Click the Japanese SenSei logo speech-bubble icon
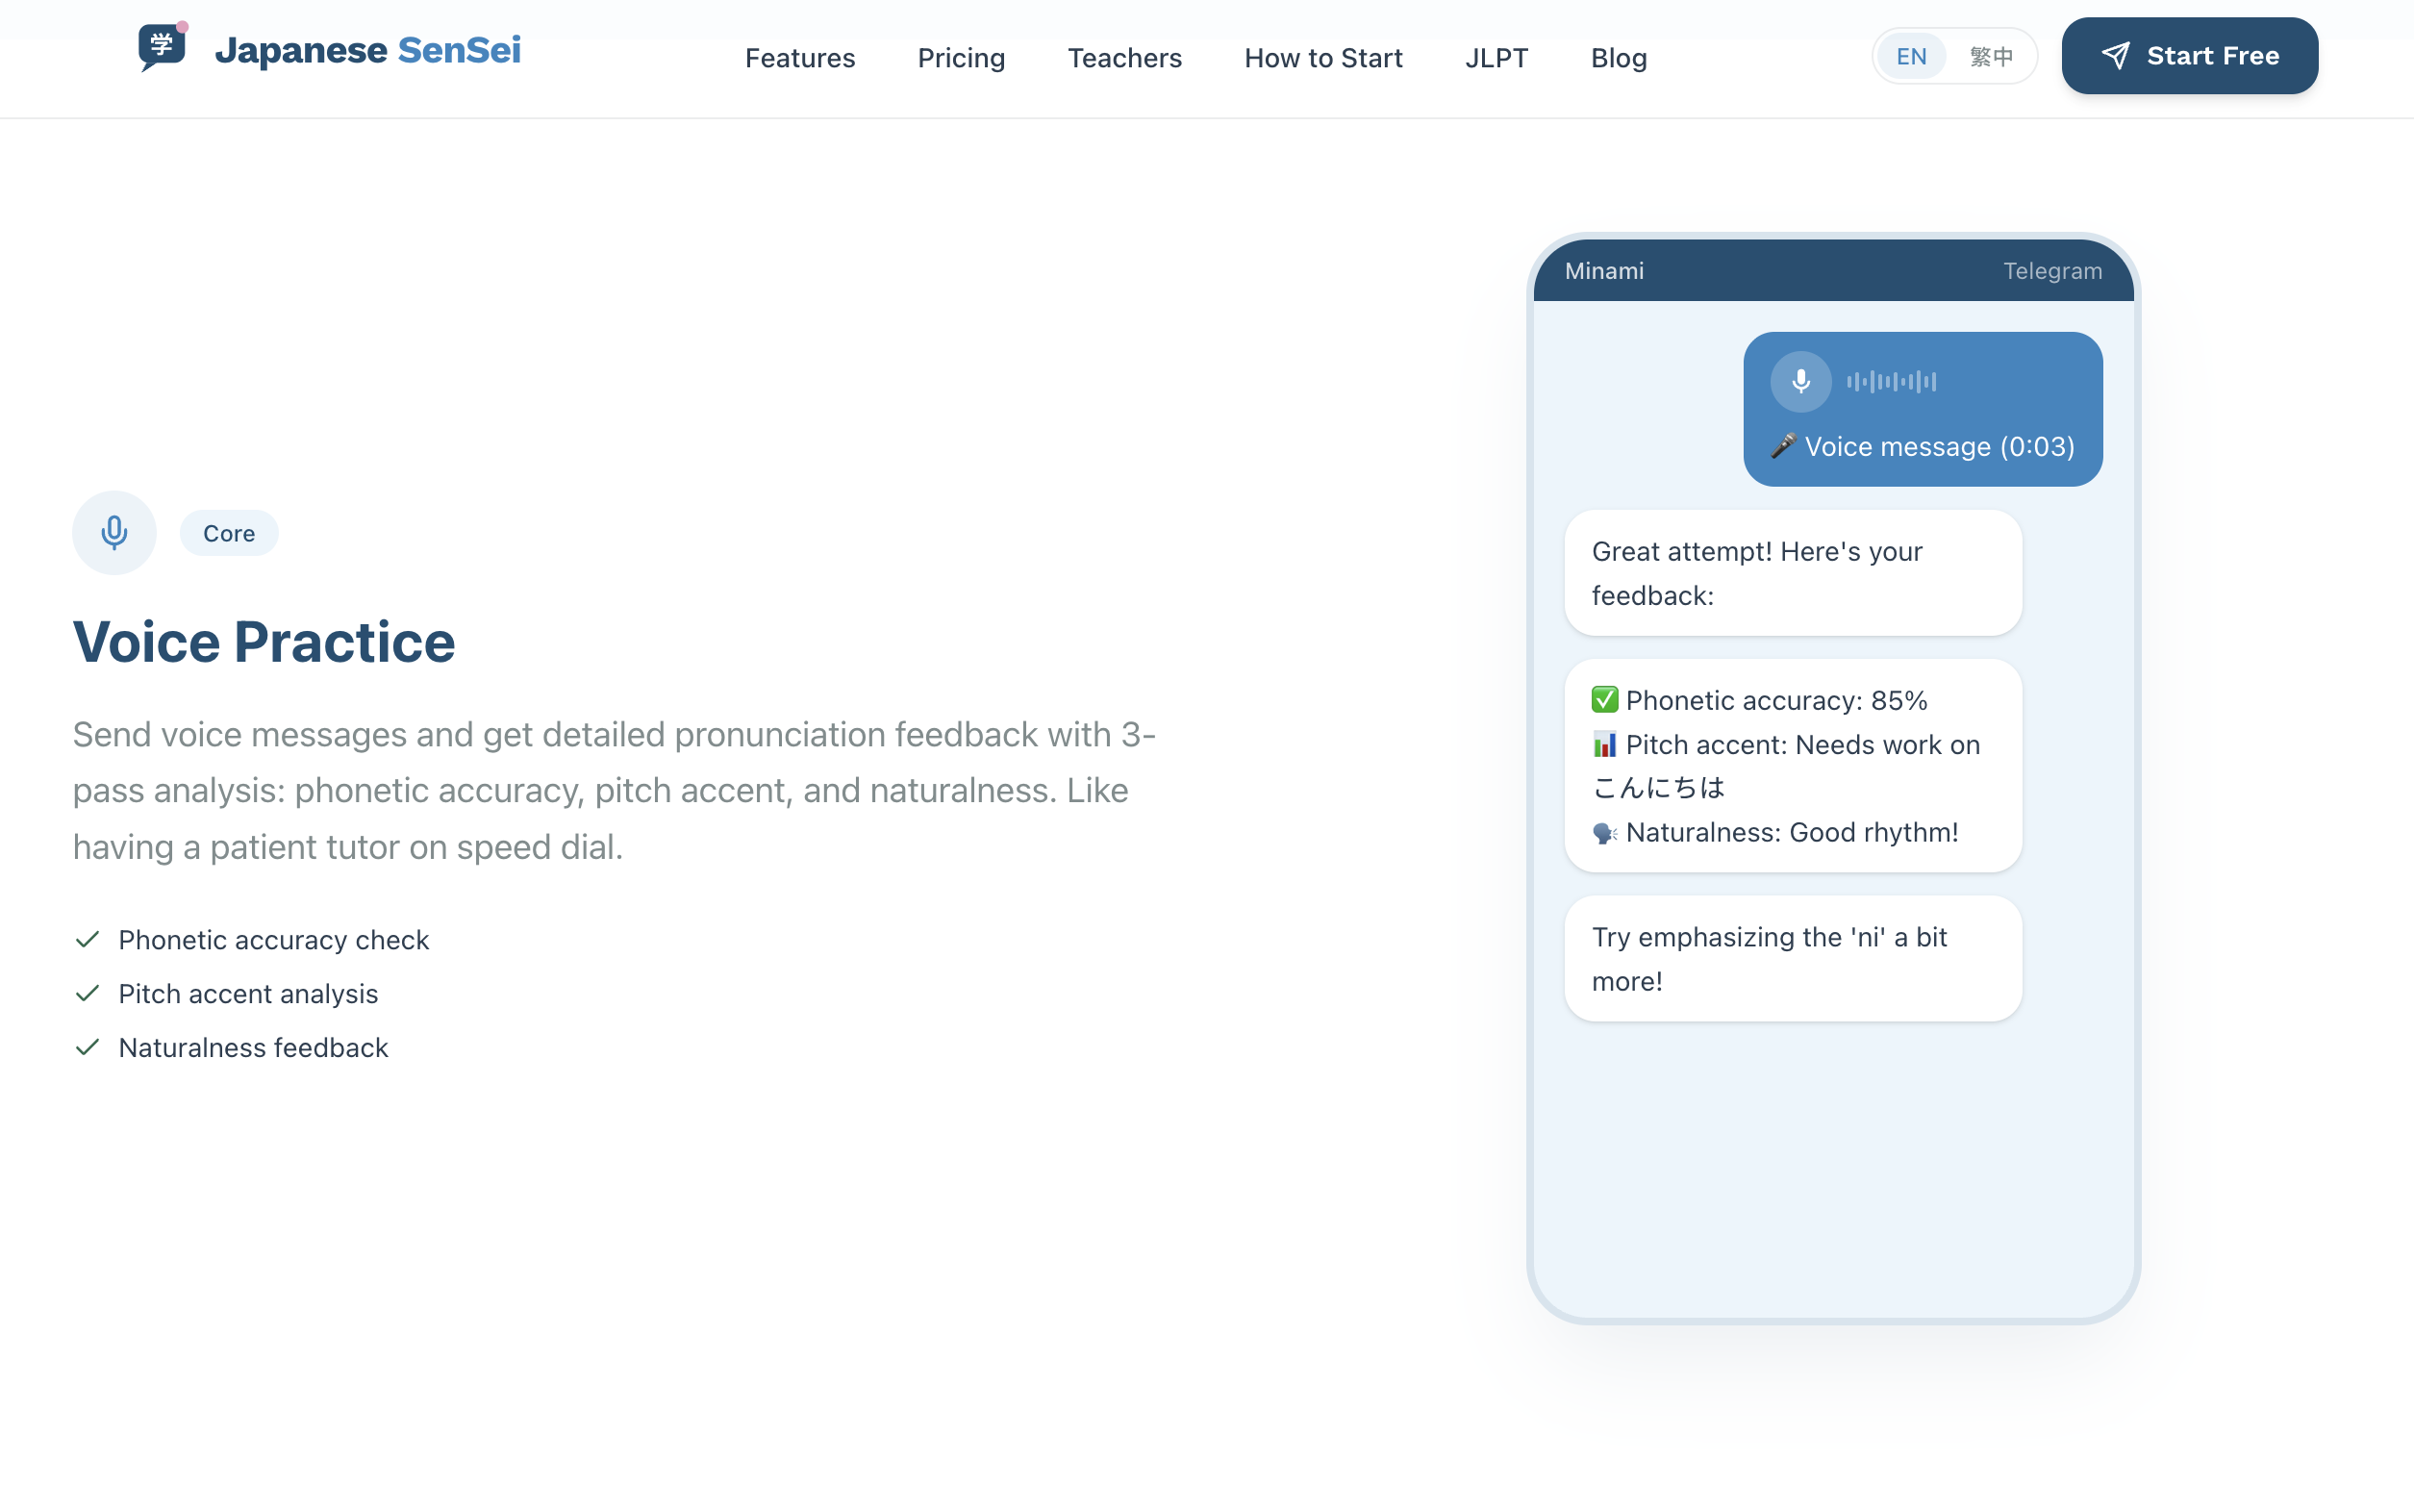2414x1512 pixels. 161,48
